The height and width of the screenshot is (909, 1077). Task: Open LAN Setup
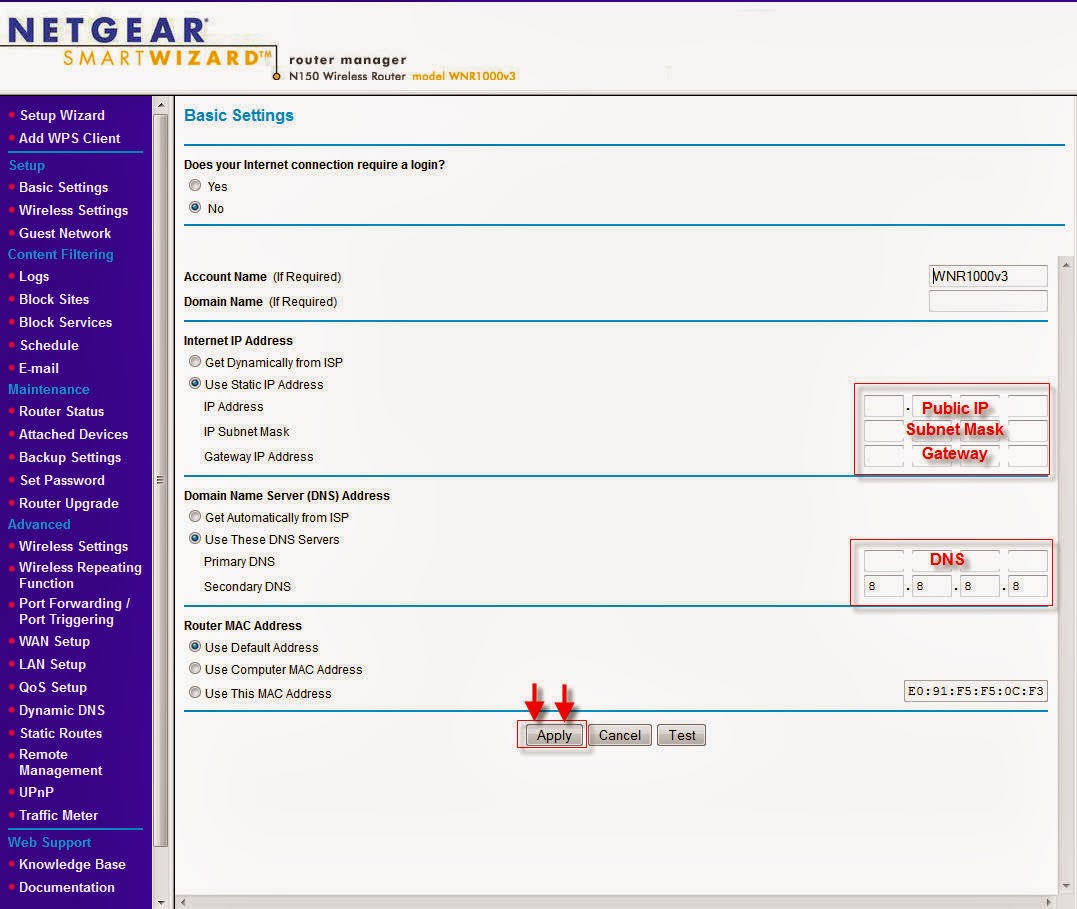click(52, 664)
